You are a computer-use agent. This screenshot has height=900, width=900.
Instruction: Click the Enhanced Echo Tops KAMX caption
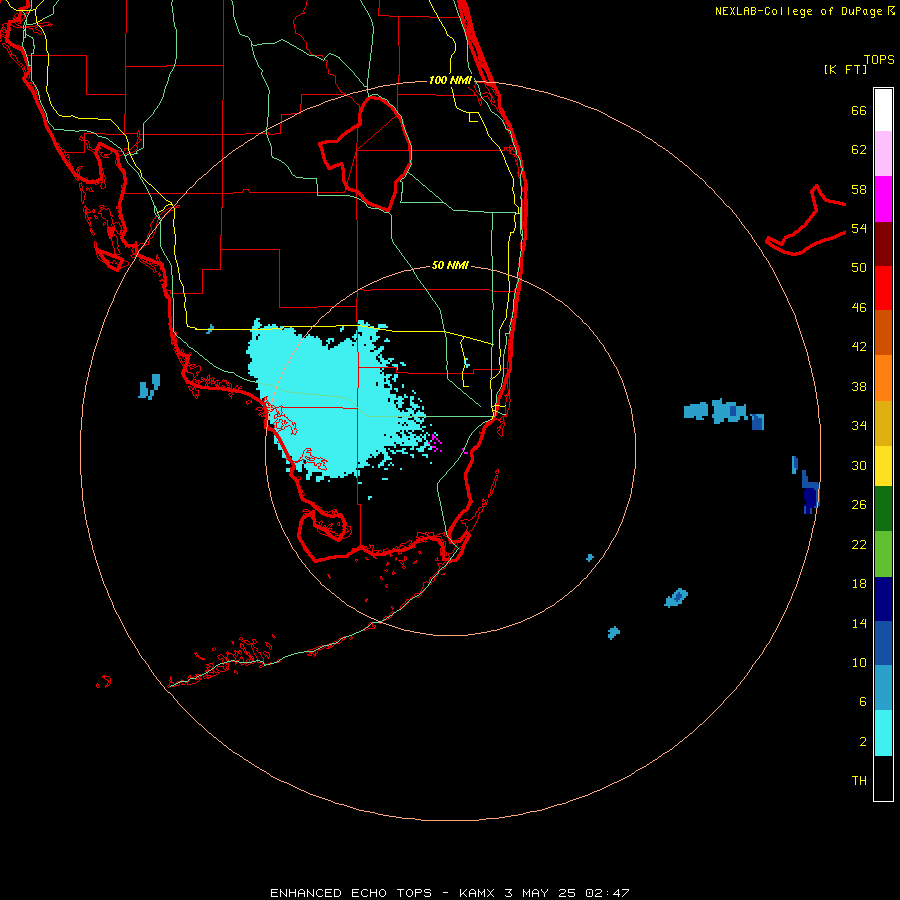point(449,893)
